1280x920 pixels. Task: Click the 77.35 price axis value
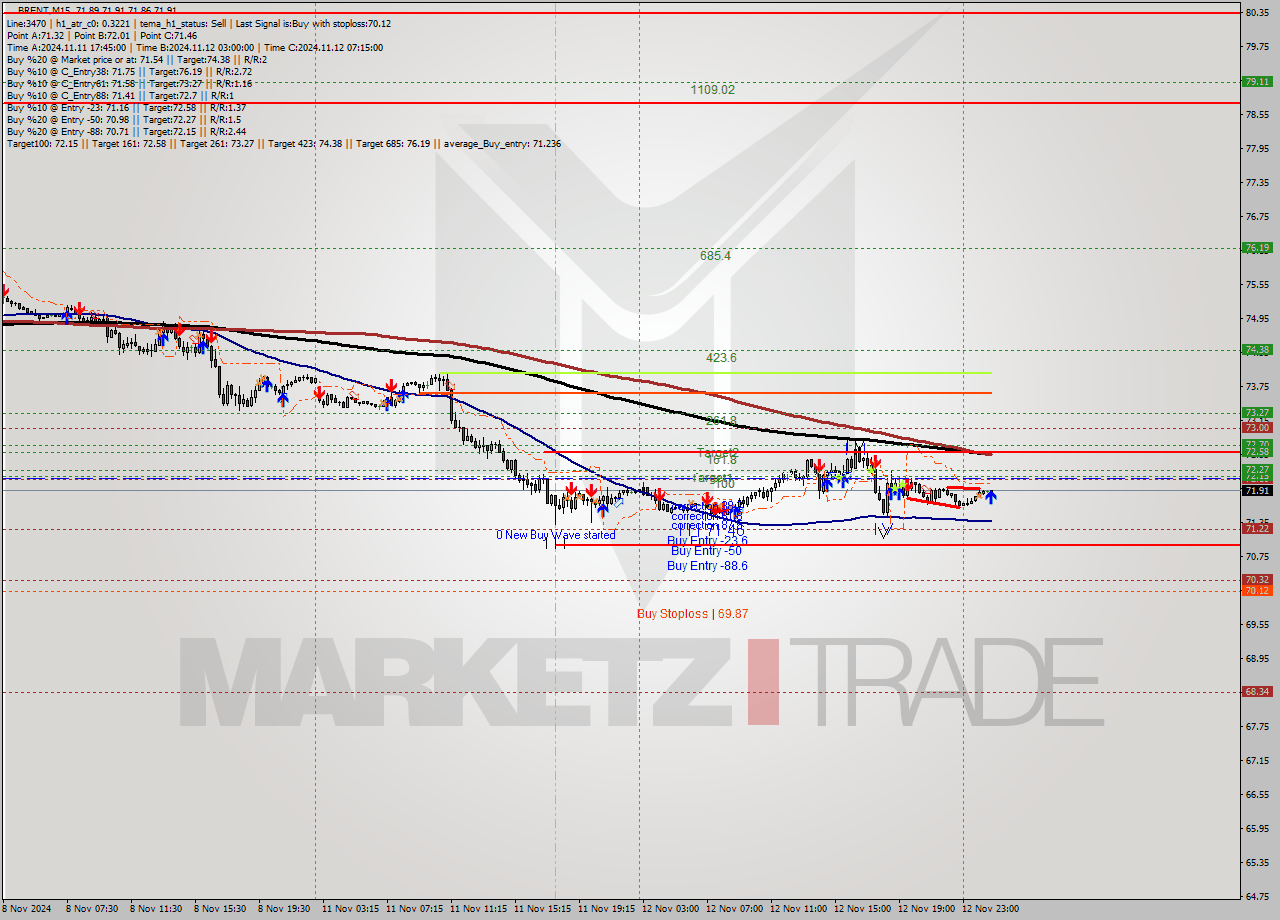(x=1257, y=183)
